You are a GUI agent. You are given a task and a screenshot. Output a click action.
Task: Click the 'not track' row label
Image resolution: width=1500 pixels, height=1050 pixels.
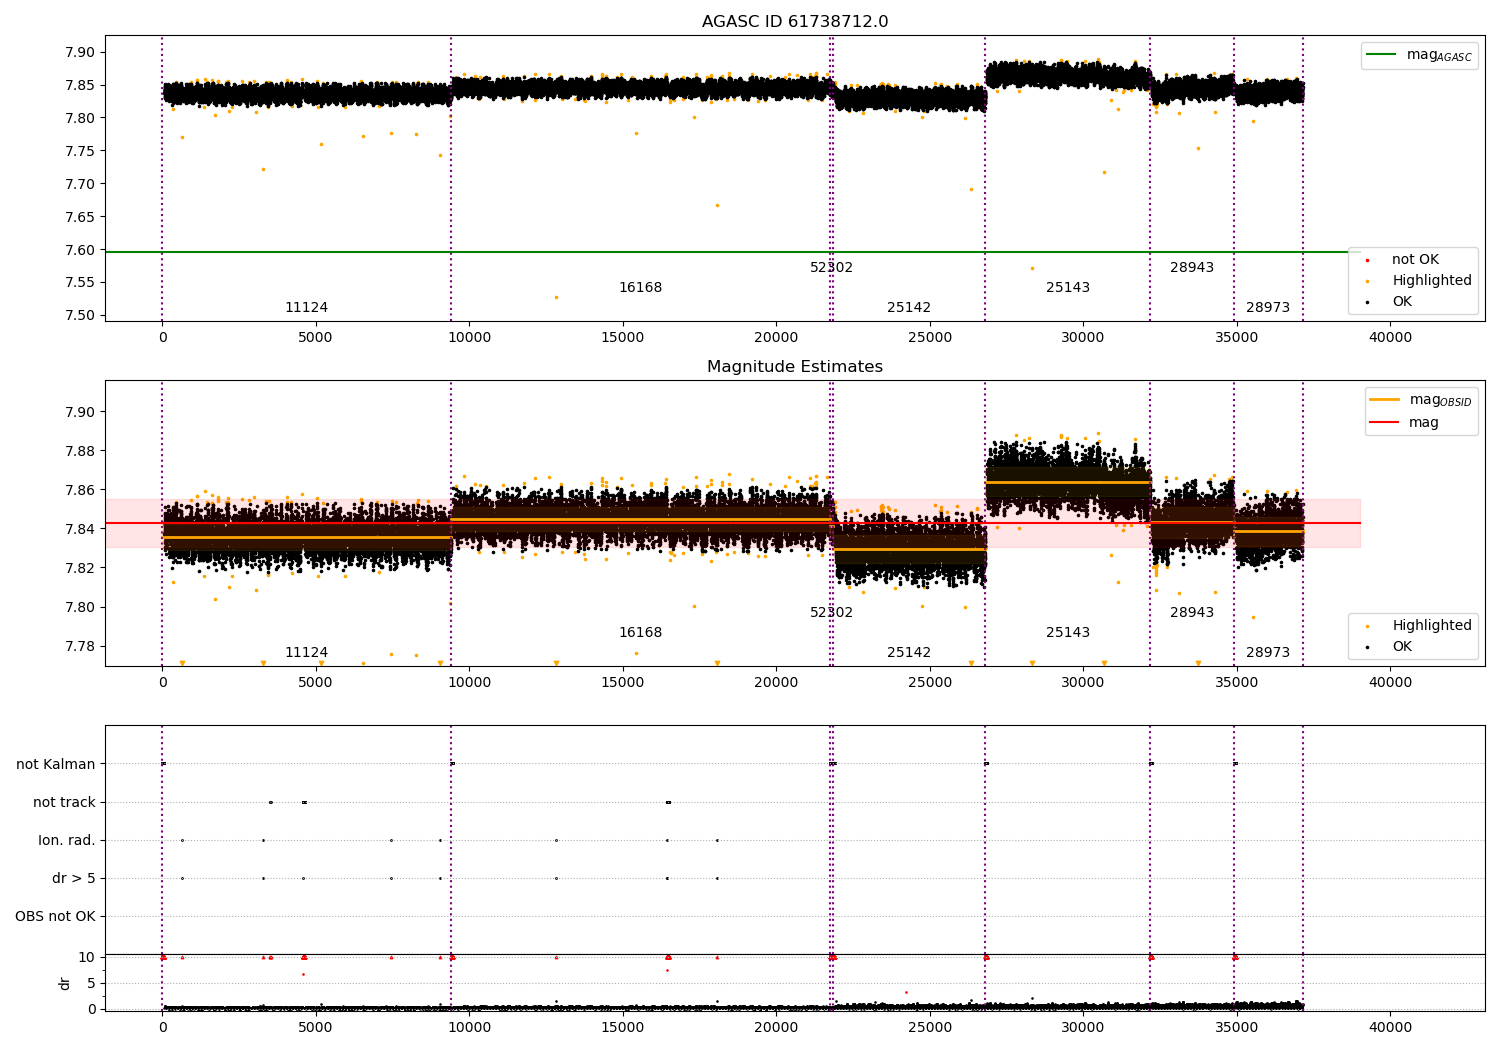[64, 802]
